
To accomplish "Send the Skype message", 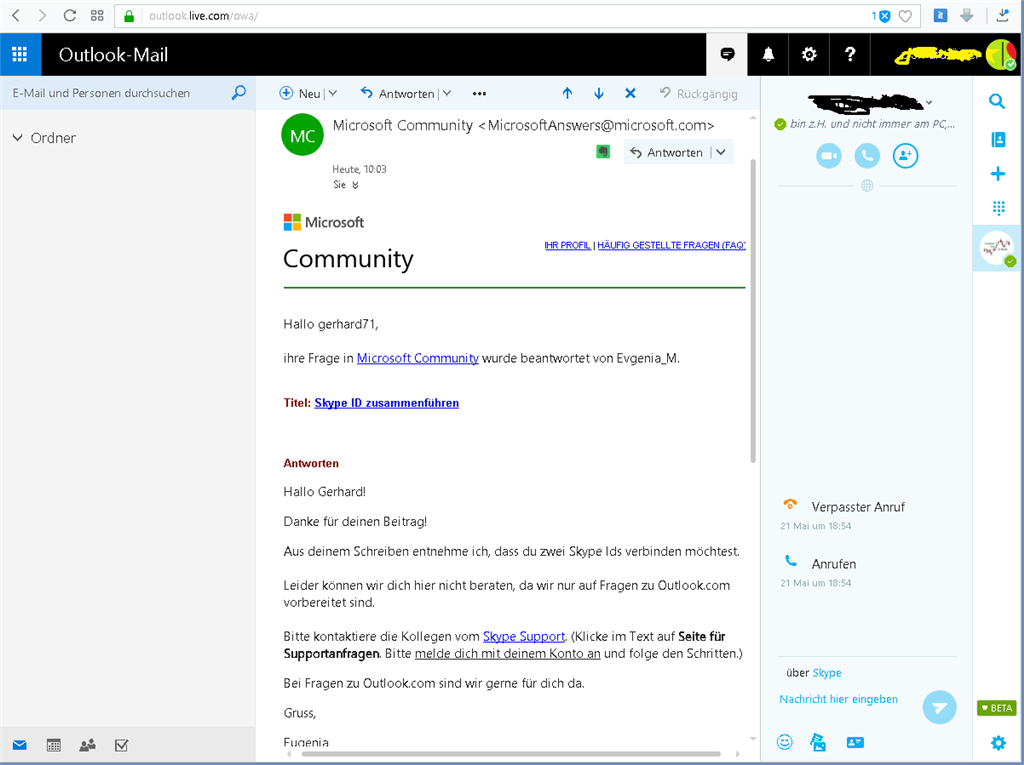I will click(939, 707).
